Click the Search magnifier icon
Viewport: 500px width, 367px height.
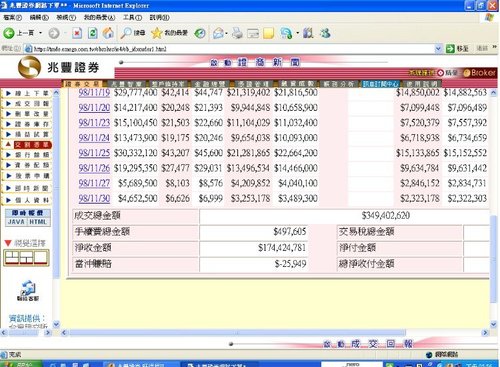[x=126, y=33]
